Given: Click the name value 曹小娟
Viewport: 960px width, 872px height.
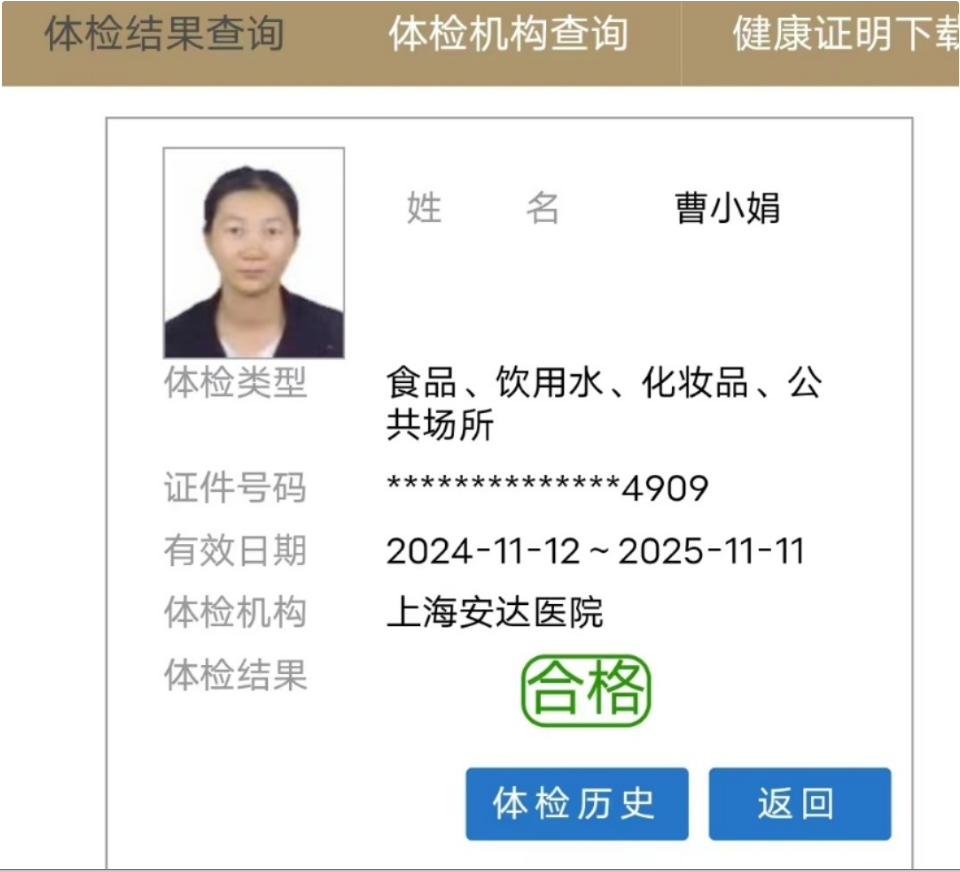Looking at the screenshot, I should (727, 208).
